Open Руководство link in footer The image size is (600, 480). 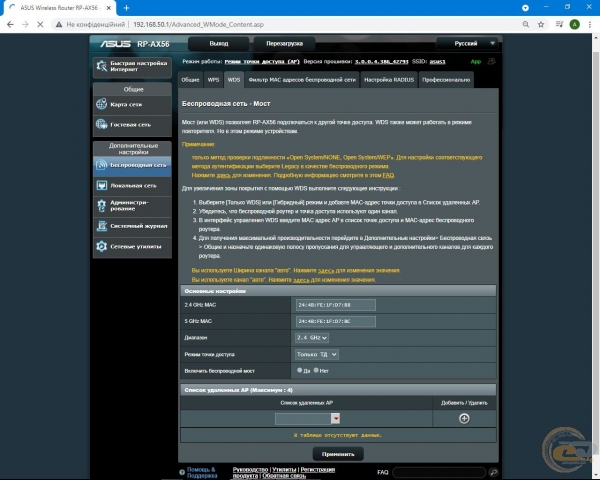coord(250,470)
